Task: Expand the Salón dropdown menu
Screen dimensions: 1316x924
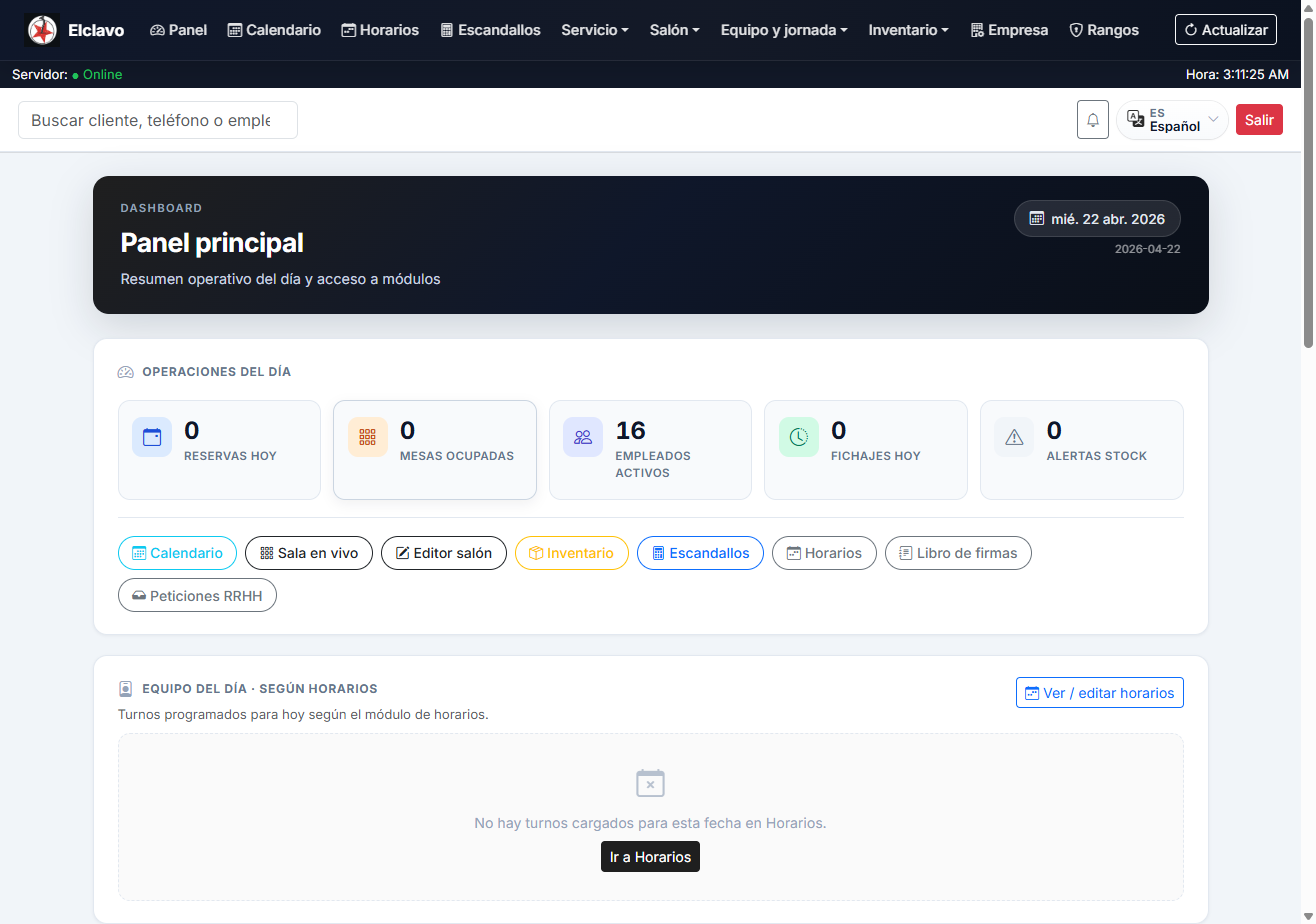Action: [x=675, y=30]
